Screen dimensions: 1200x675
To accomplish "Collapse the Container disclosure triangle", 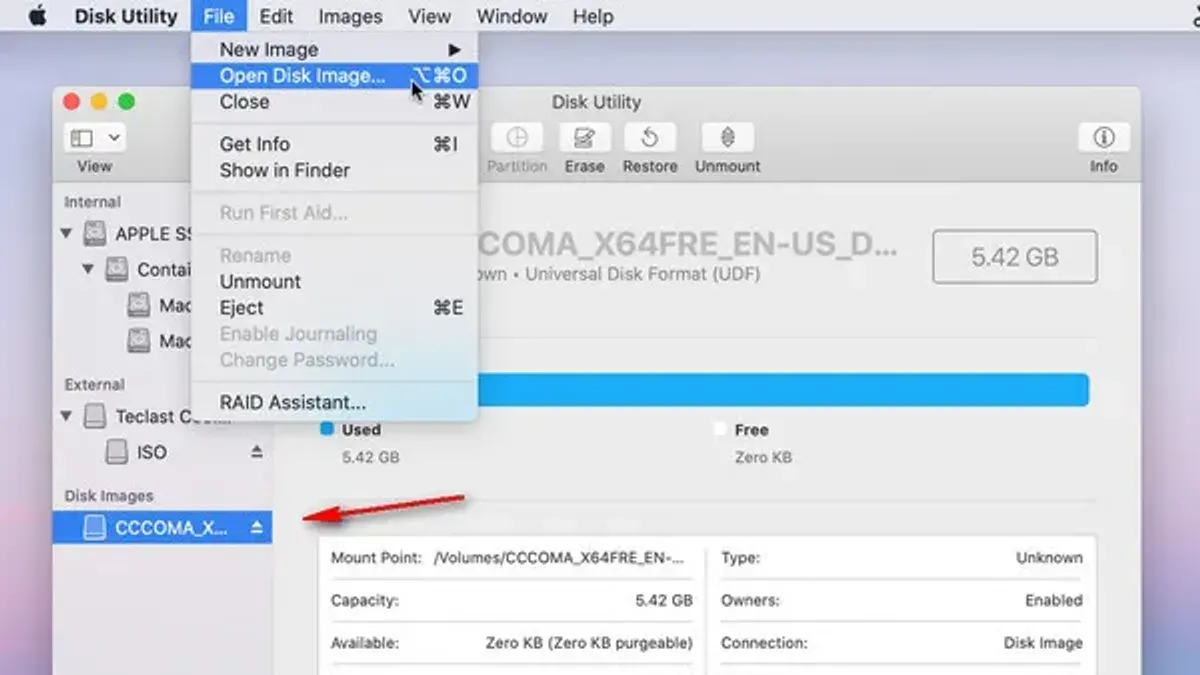I will [89, 269].
